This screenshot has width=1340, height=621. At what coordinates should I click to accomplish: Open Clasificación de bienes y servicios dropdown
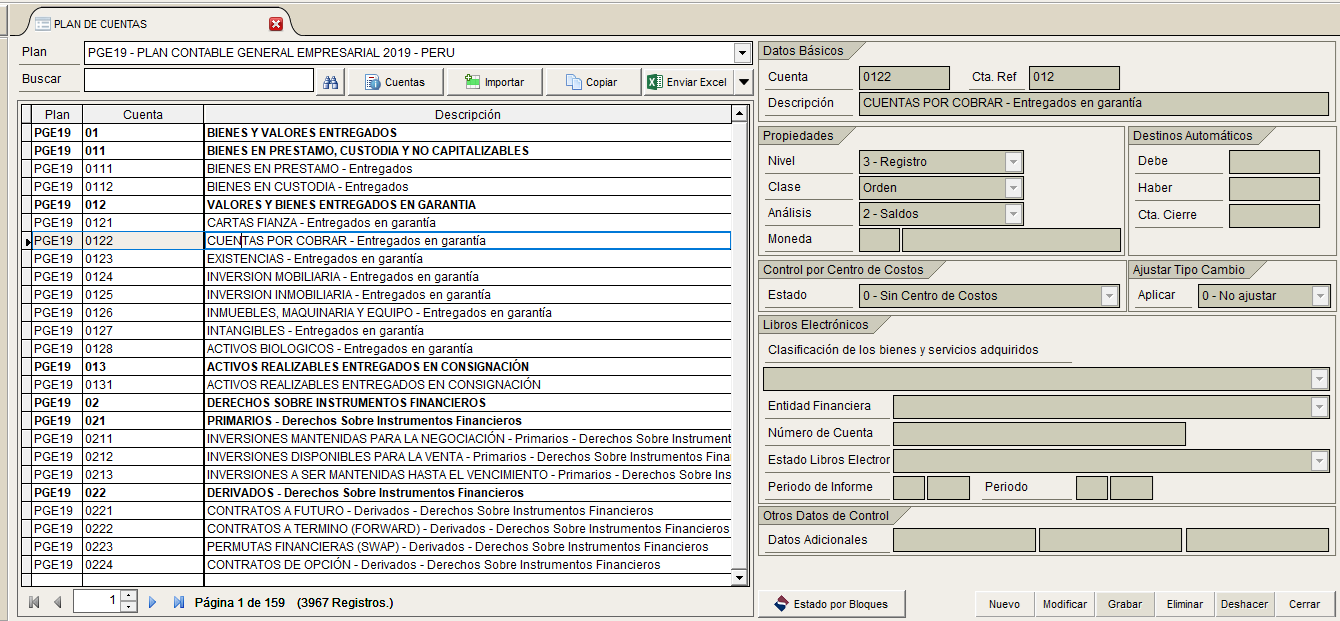(1321, 378)
